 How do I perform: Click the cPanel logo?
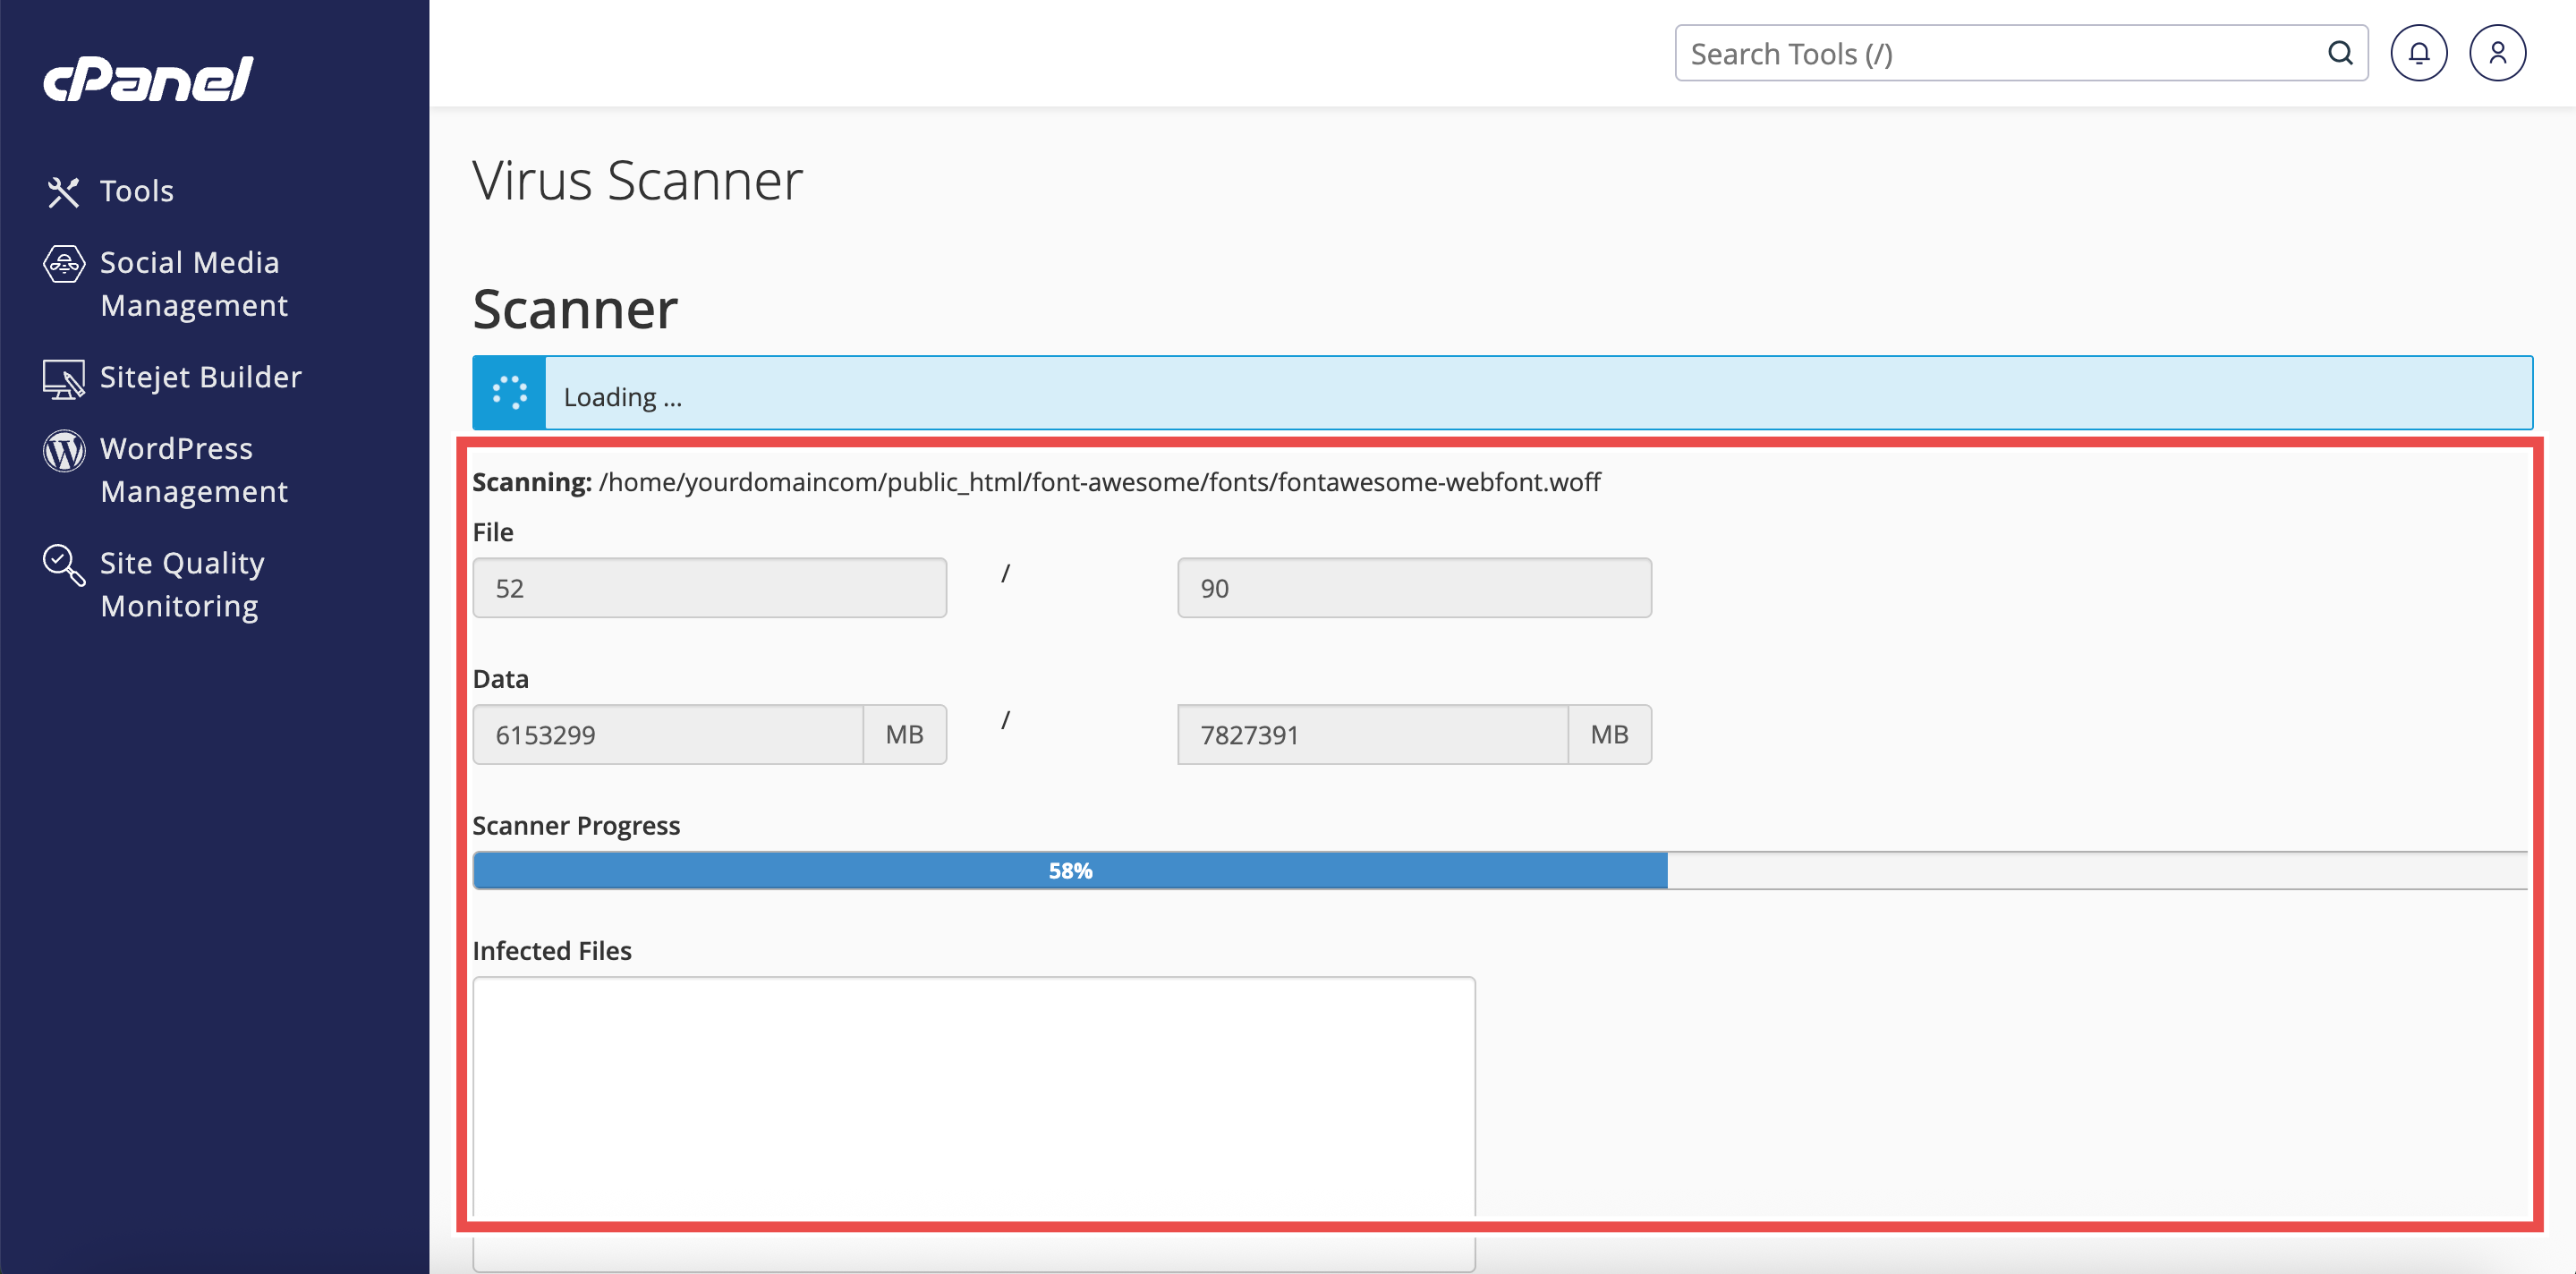148,79
